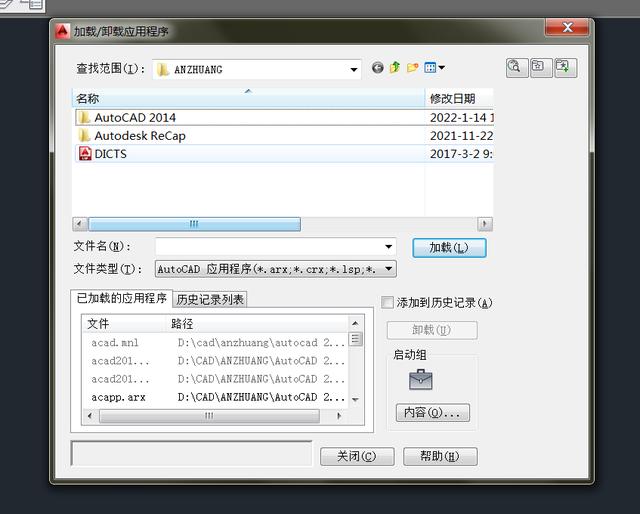The width and height of the screenshot is (640, 514).
Task: Open 内容(O)... startup contents
Action: tap(433, 412)
